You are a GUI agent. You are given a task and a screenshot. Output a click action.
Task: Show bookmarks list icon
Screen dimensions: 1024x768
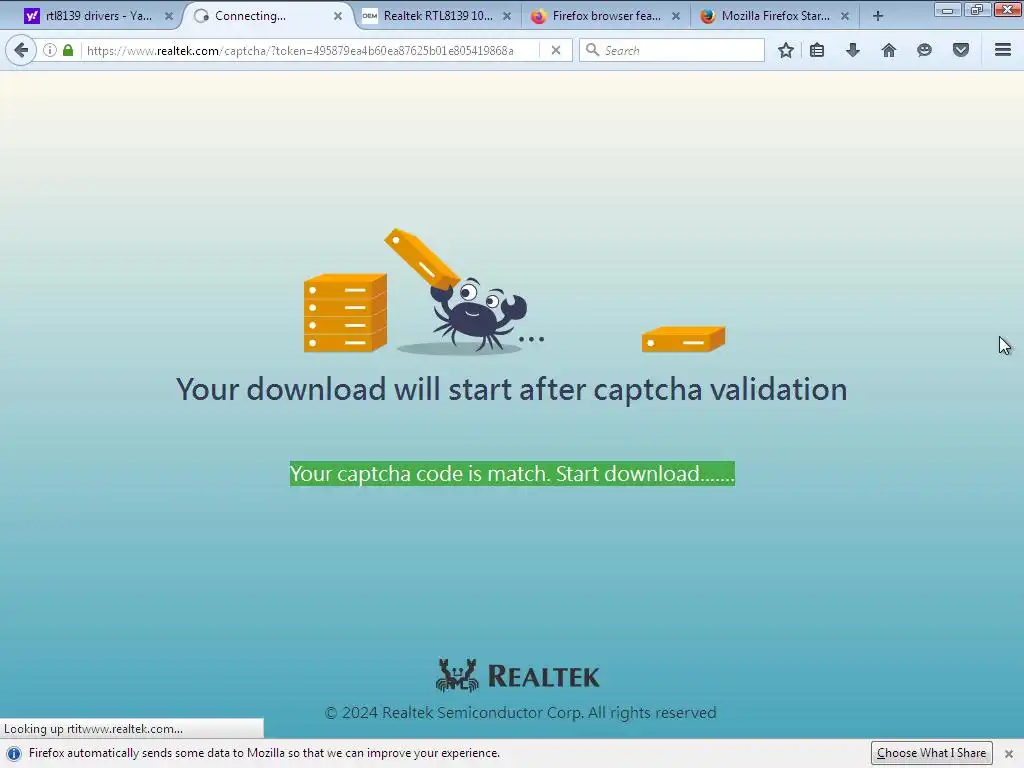coord(817,50)
